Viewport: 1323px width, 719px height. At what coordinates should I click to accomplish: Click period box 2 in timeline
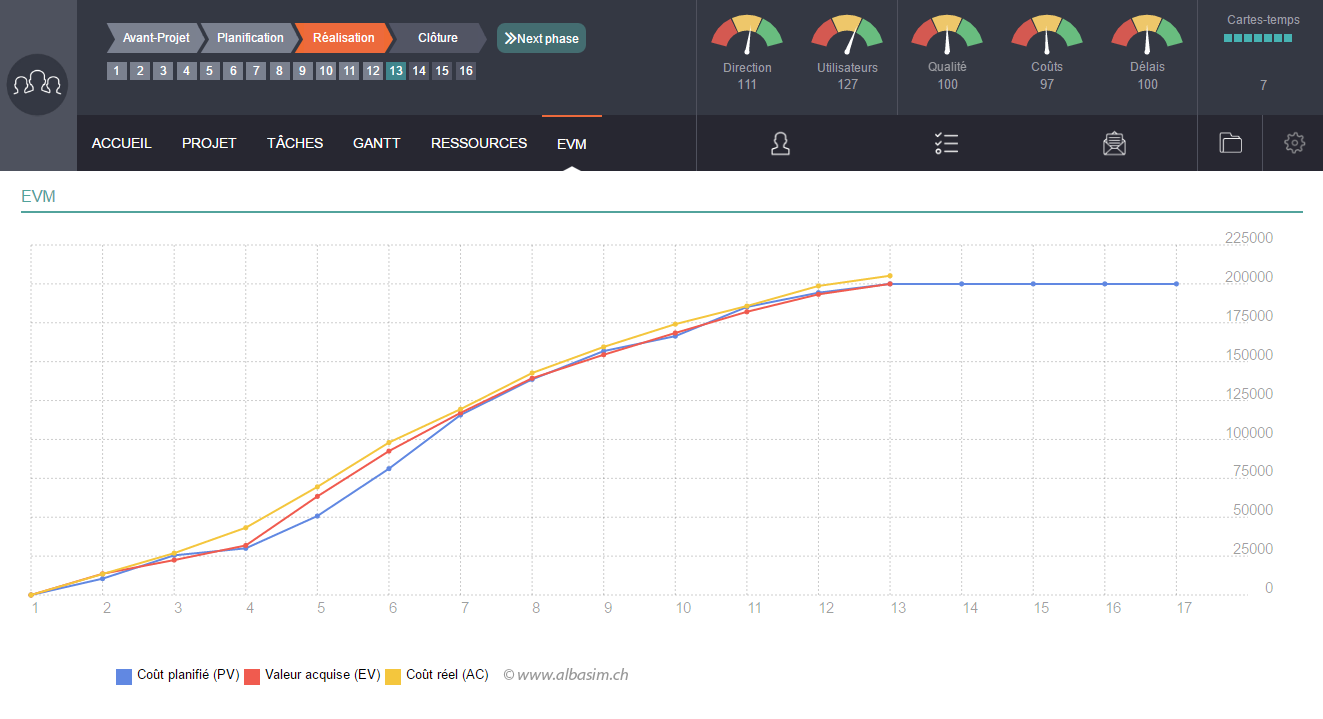click(140, 71)
